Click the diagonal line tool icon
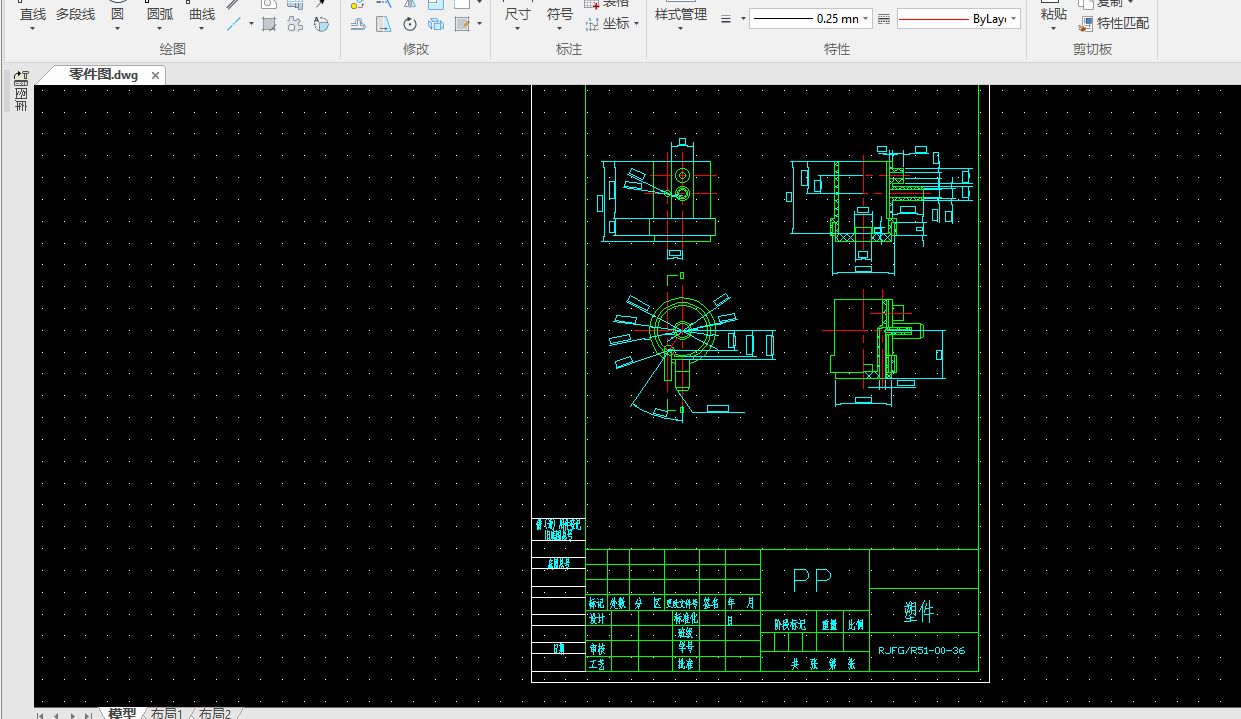Image resolution: width=1241 pixels, height=719 pixels. point(233,24)
